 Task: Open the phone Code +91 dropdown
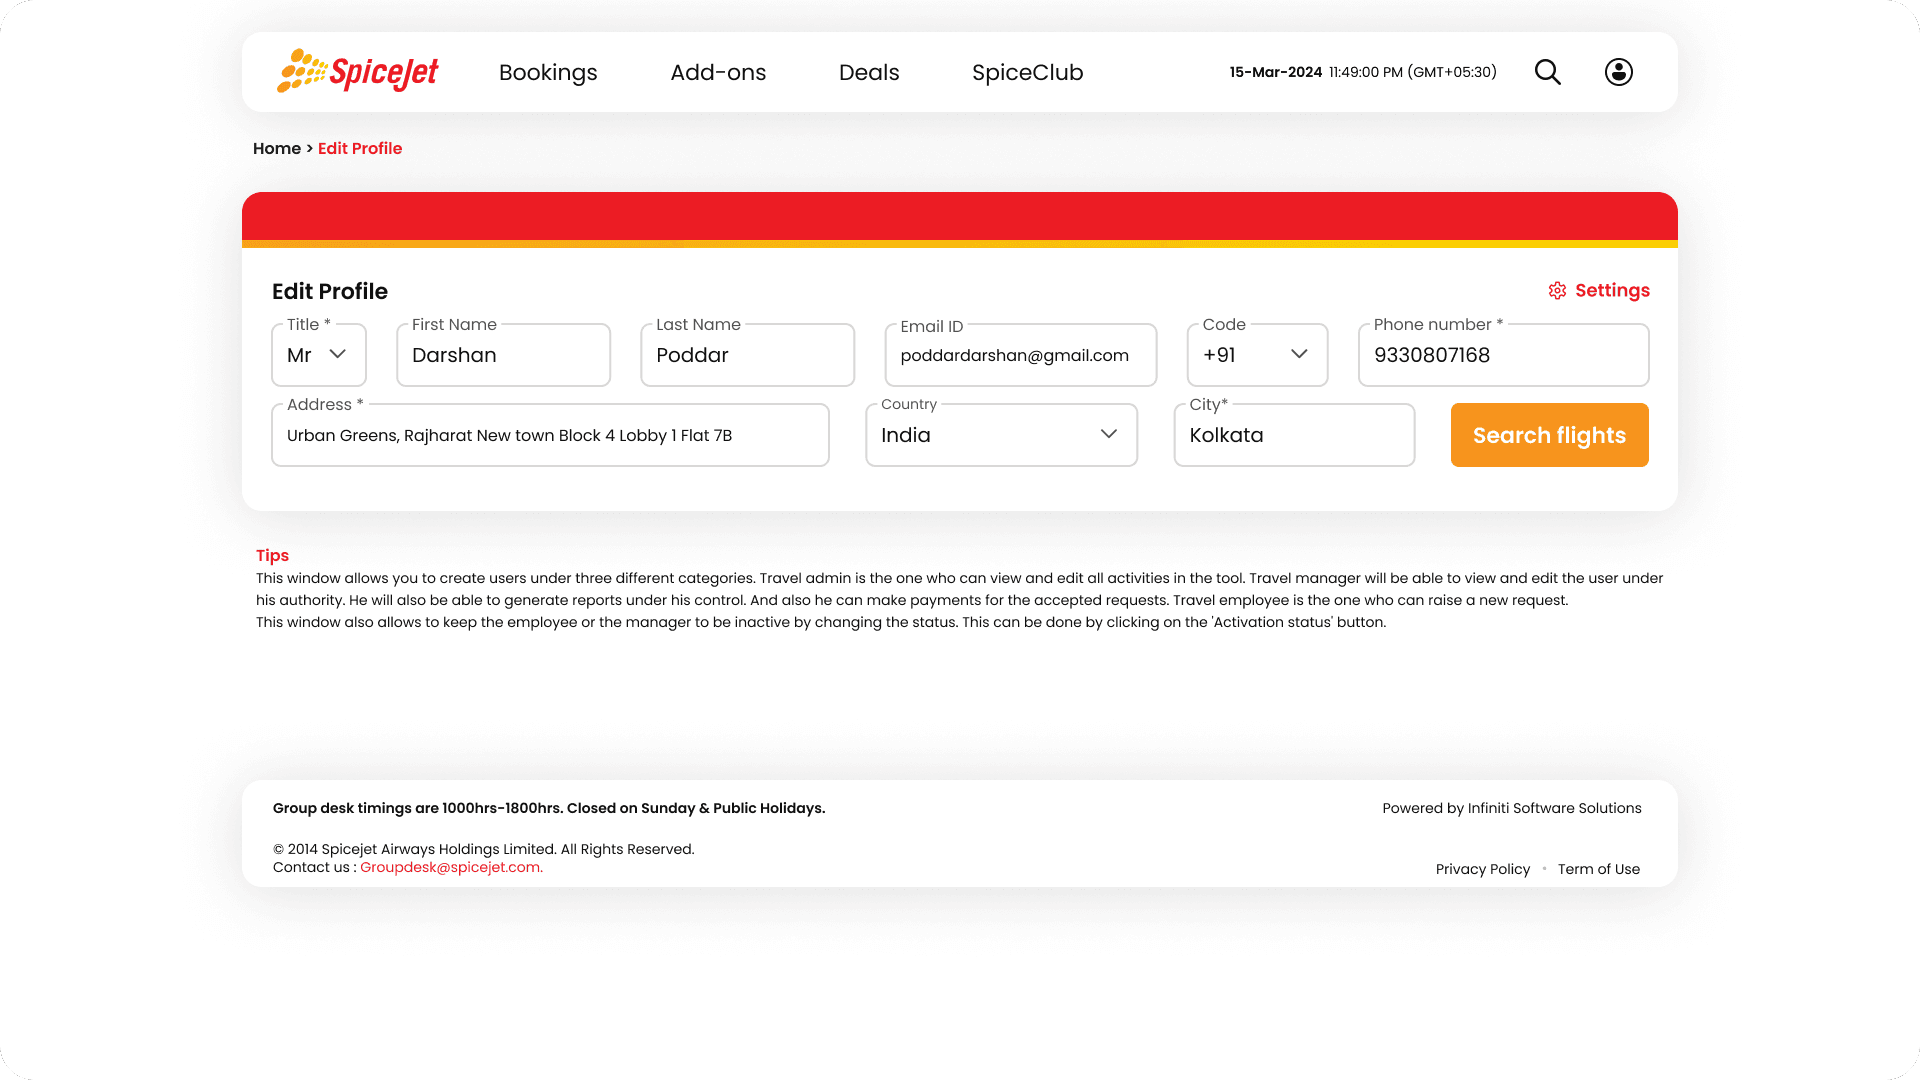tap(1257, 355)
